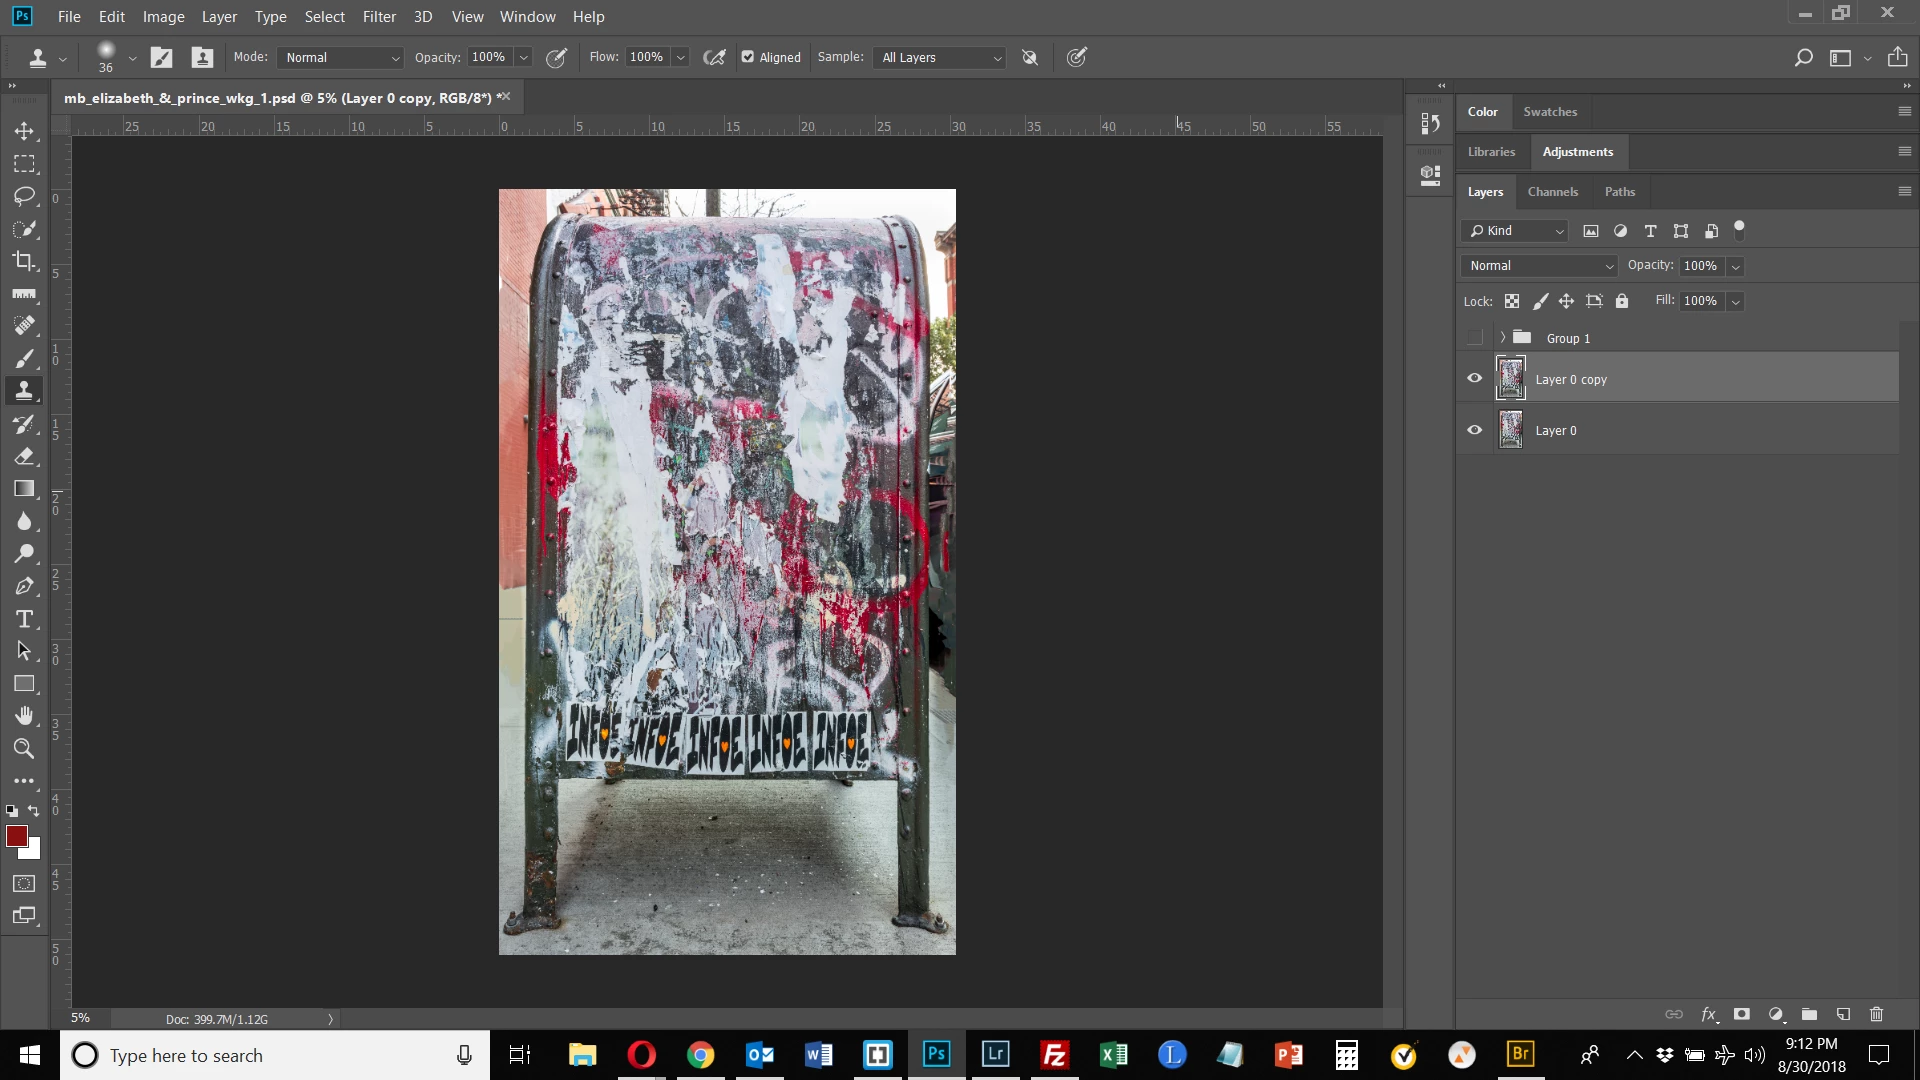Expand the Group 1 folder

1502,338
